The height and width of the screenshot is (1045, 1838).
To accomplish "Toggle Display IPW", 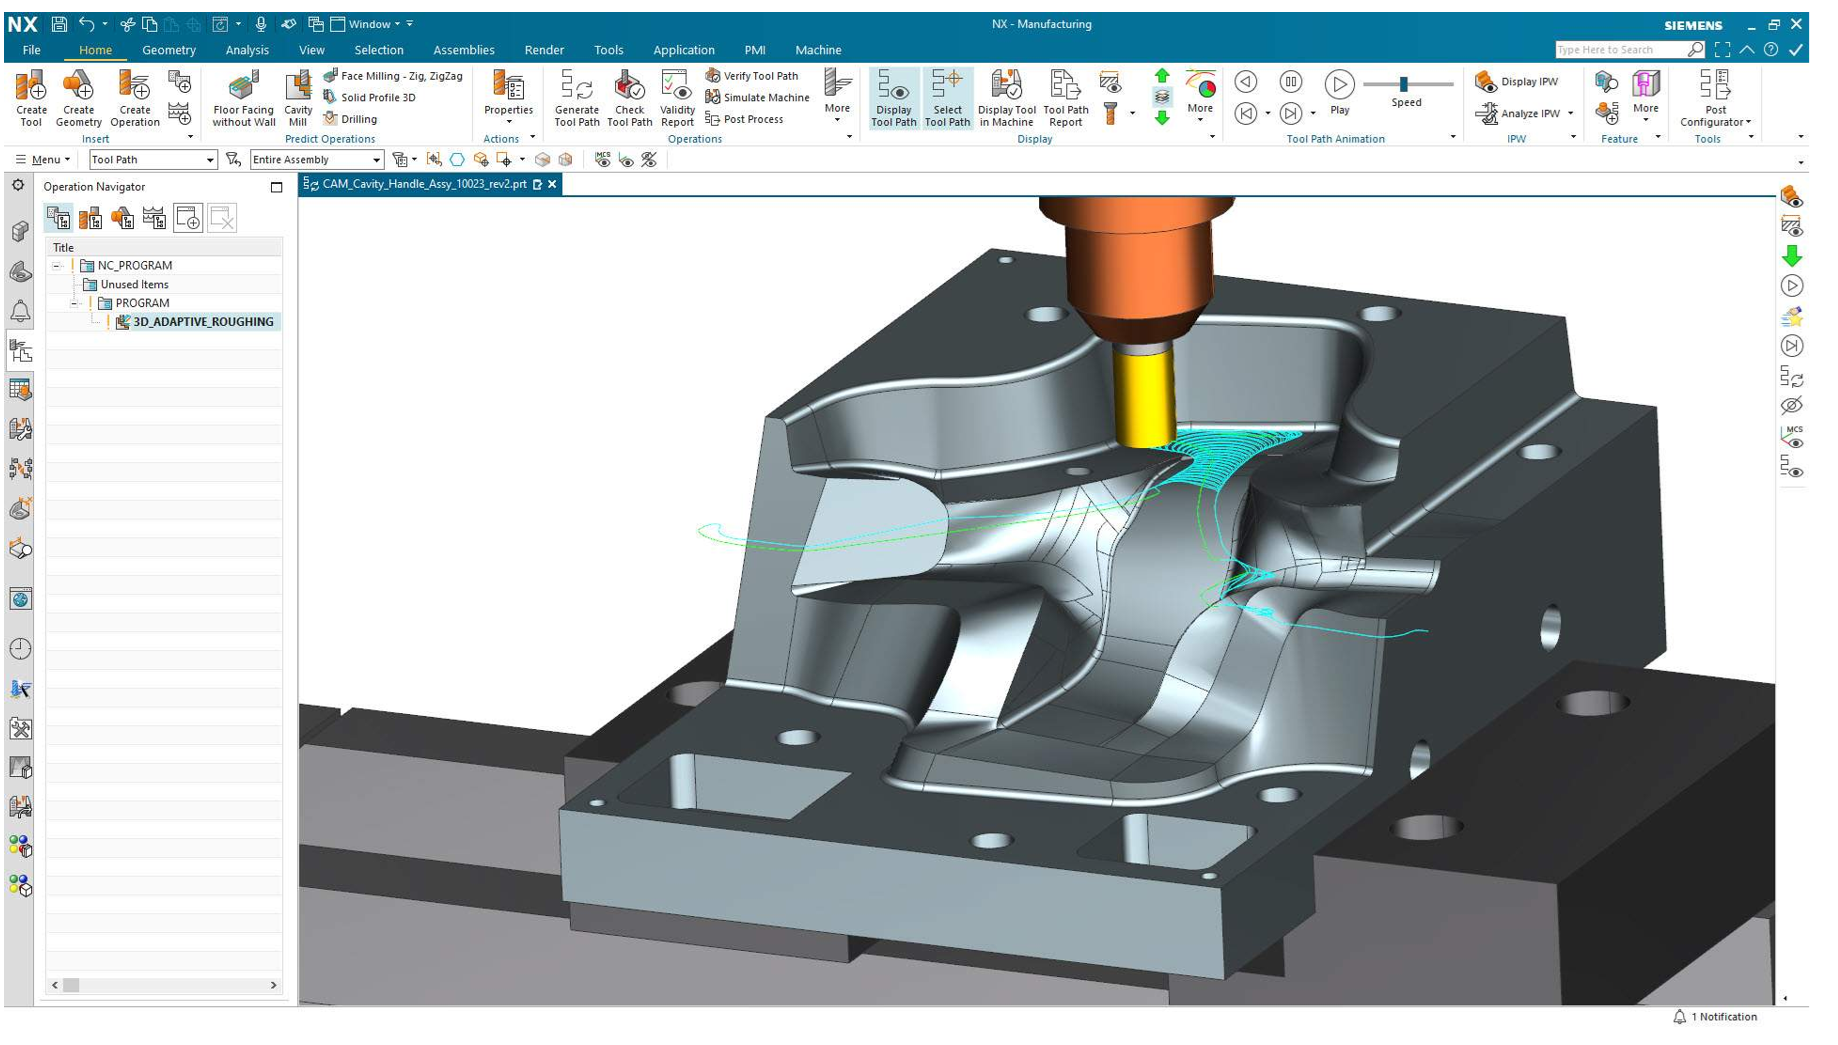I will click(x=1517, y=82).
